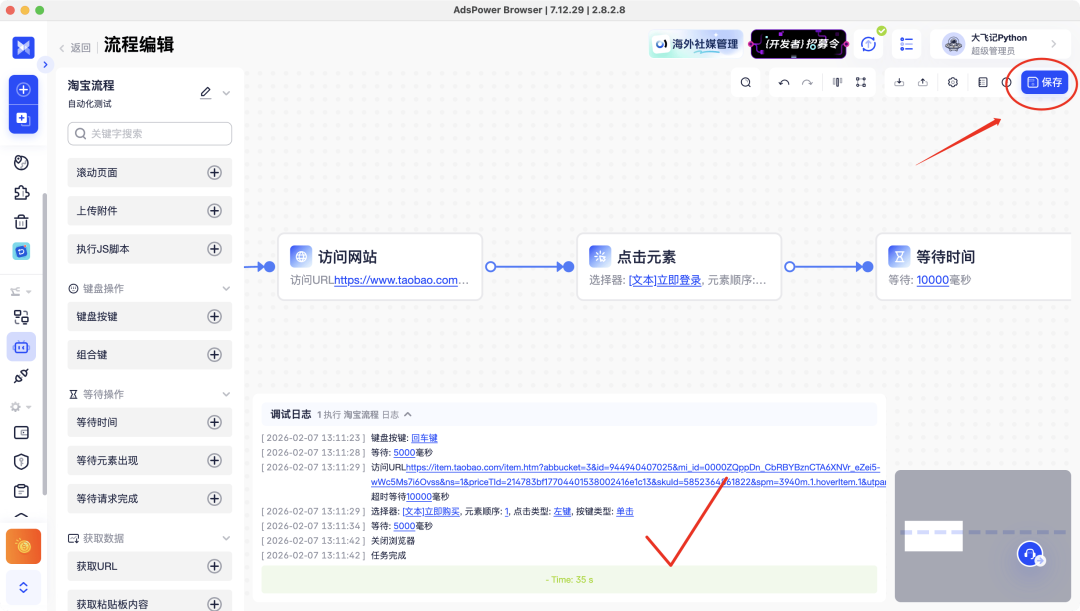Undo the last flow edit
This screenshot has width=1080, height=611.
click(x=784, y=83)
